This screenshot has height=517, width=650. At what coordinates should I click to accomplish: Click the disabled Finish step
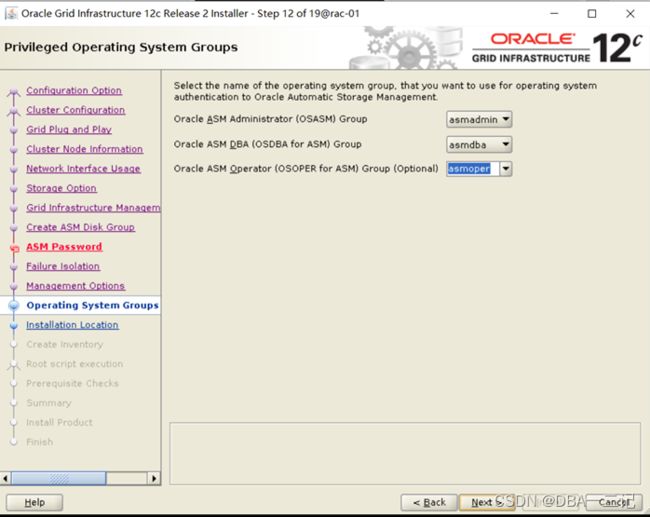coord(39,442)
